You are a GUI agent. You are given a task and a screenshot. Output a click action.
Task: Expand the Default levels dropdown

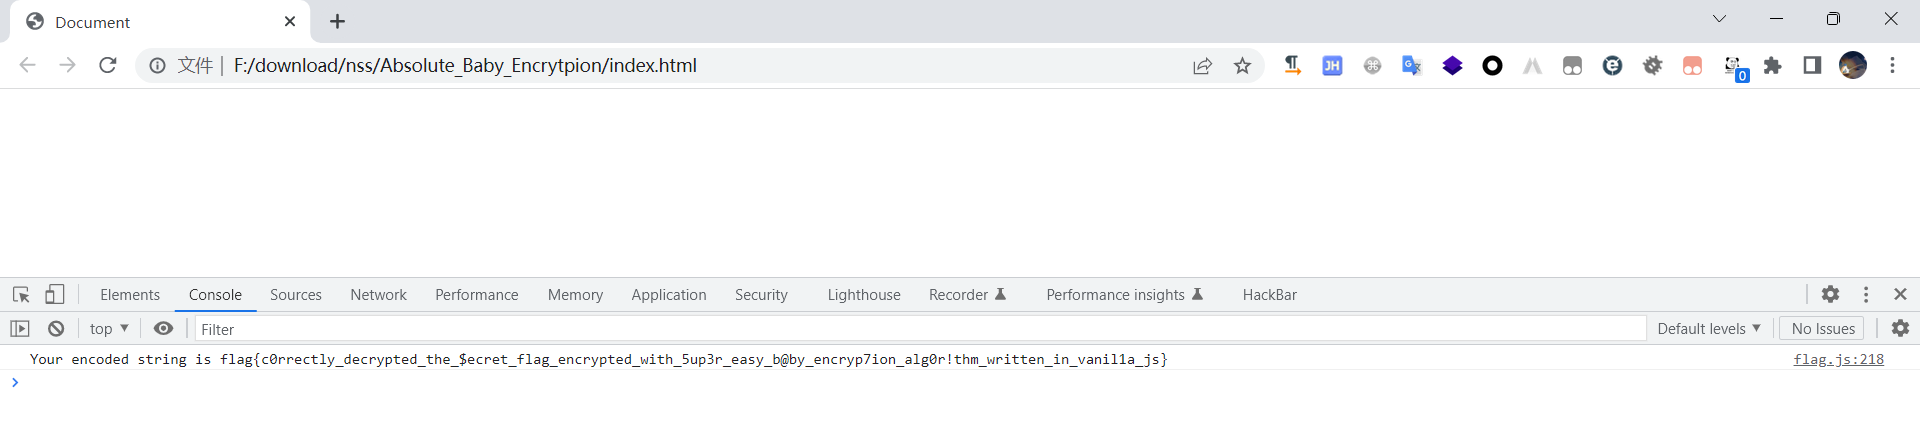click(1708, 328)
